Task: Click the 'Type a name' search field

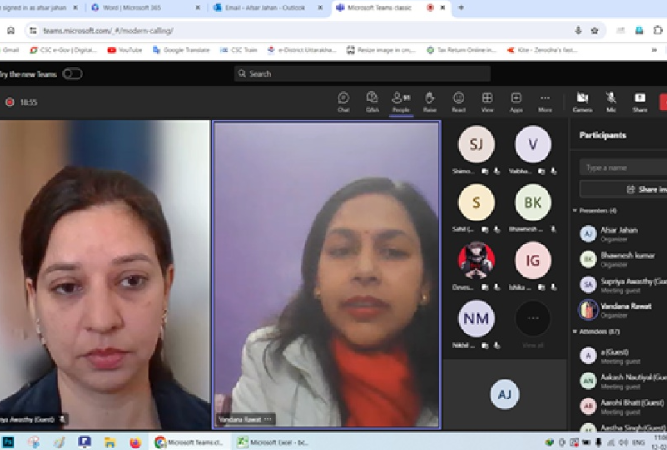Action: [x=624, y=168]
